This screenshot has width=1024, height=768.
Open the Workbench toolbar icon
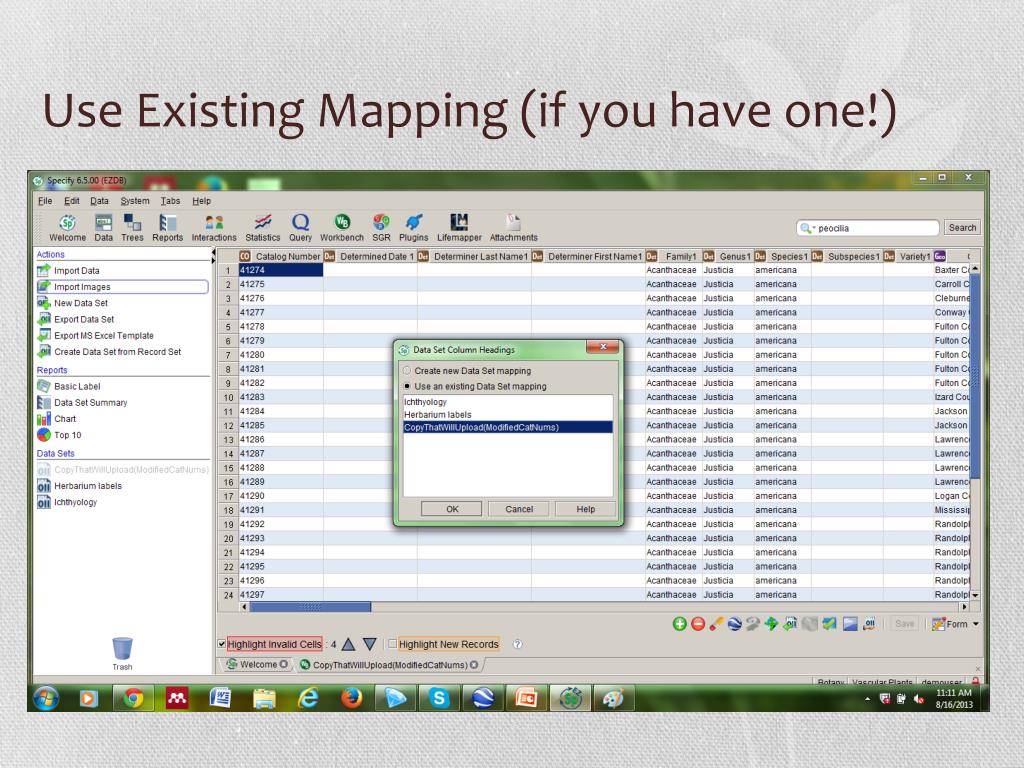(x=341, y=225)
